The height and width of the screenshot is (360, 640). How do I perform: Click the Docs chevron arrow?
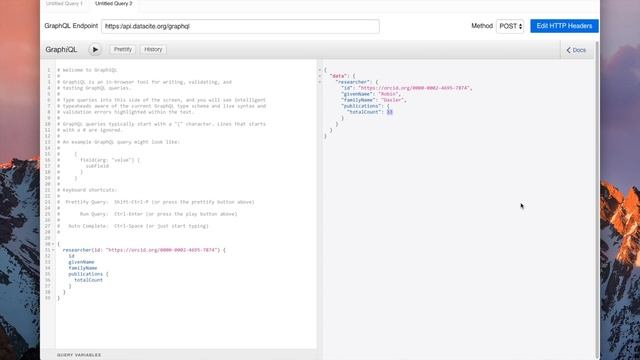pos(568,50)
